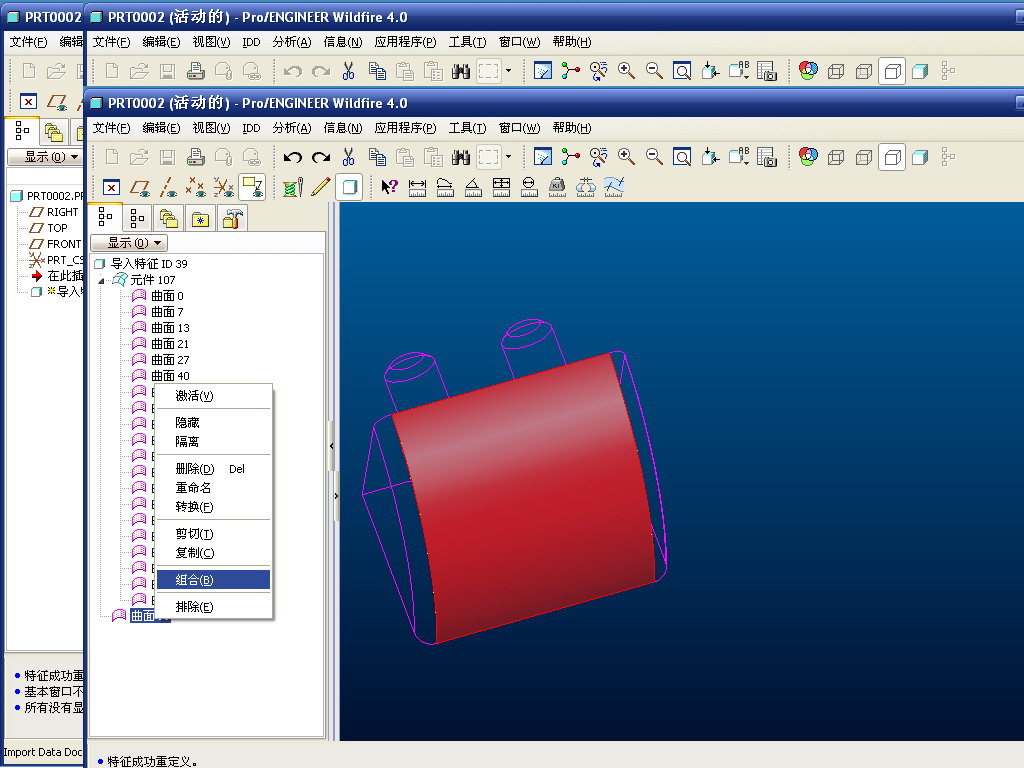Switch to wireframe display in front window
Image resolution: width=1024 pixels, height=768 pixels.
[x=836, y=157]
